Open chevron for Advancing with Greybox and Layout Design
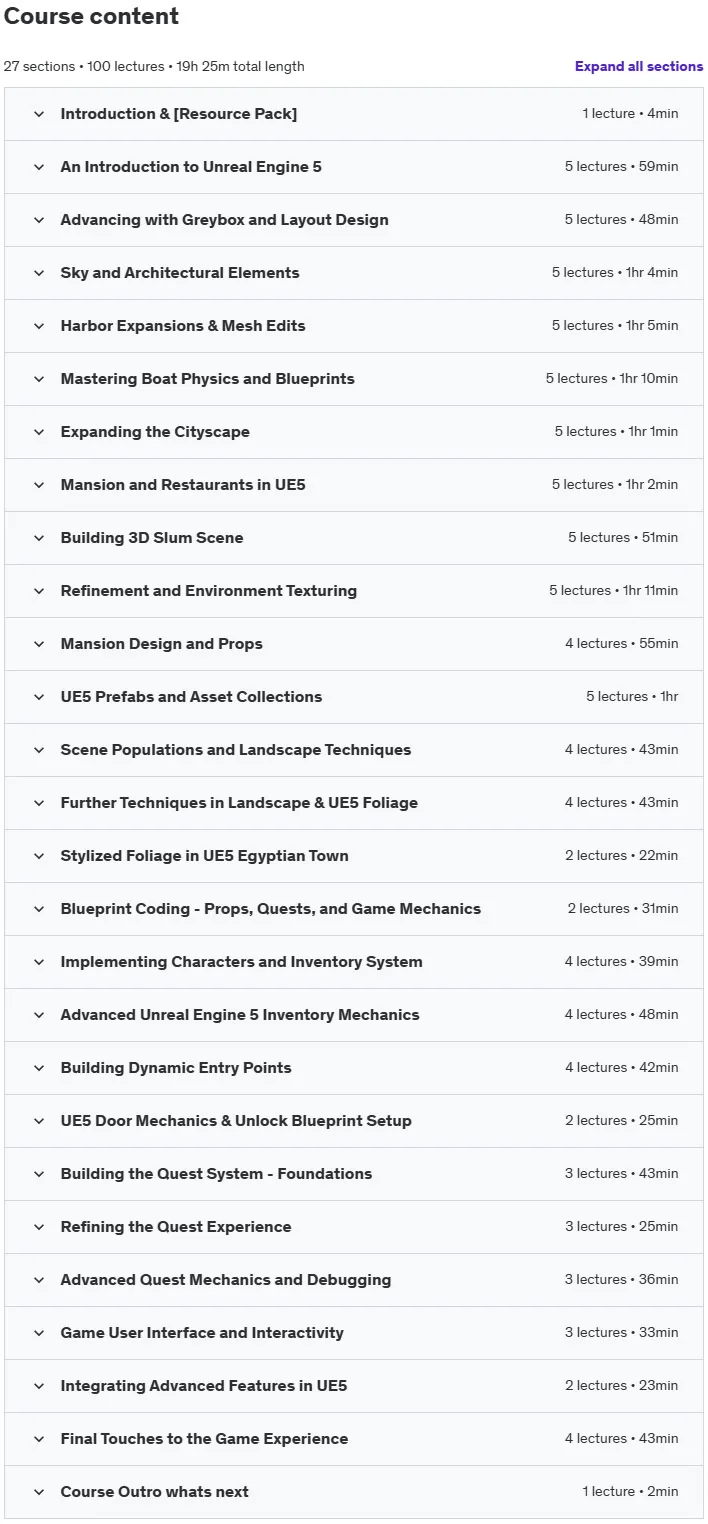The image size is (708, 1524). pyautogui.click(x=39, y=220)
